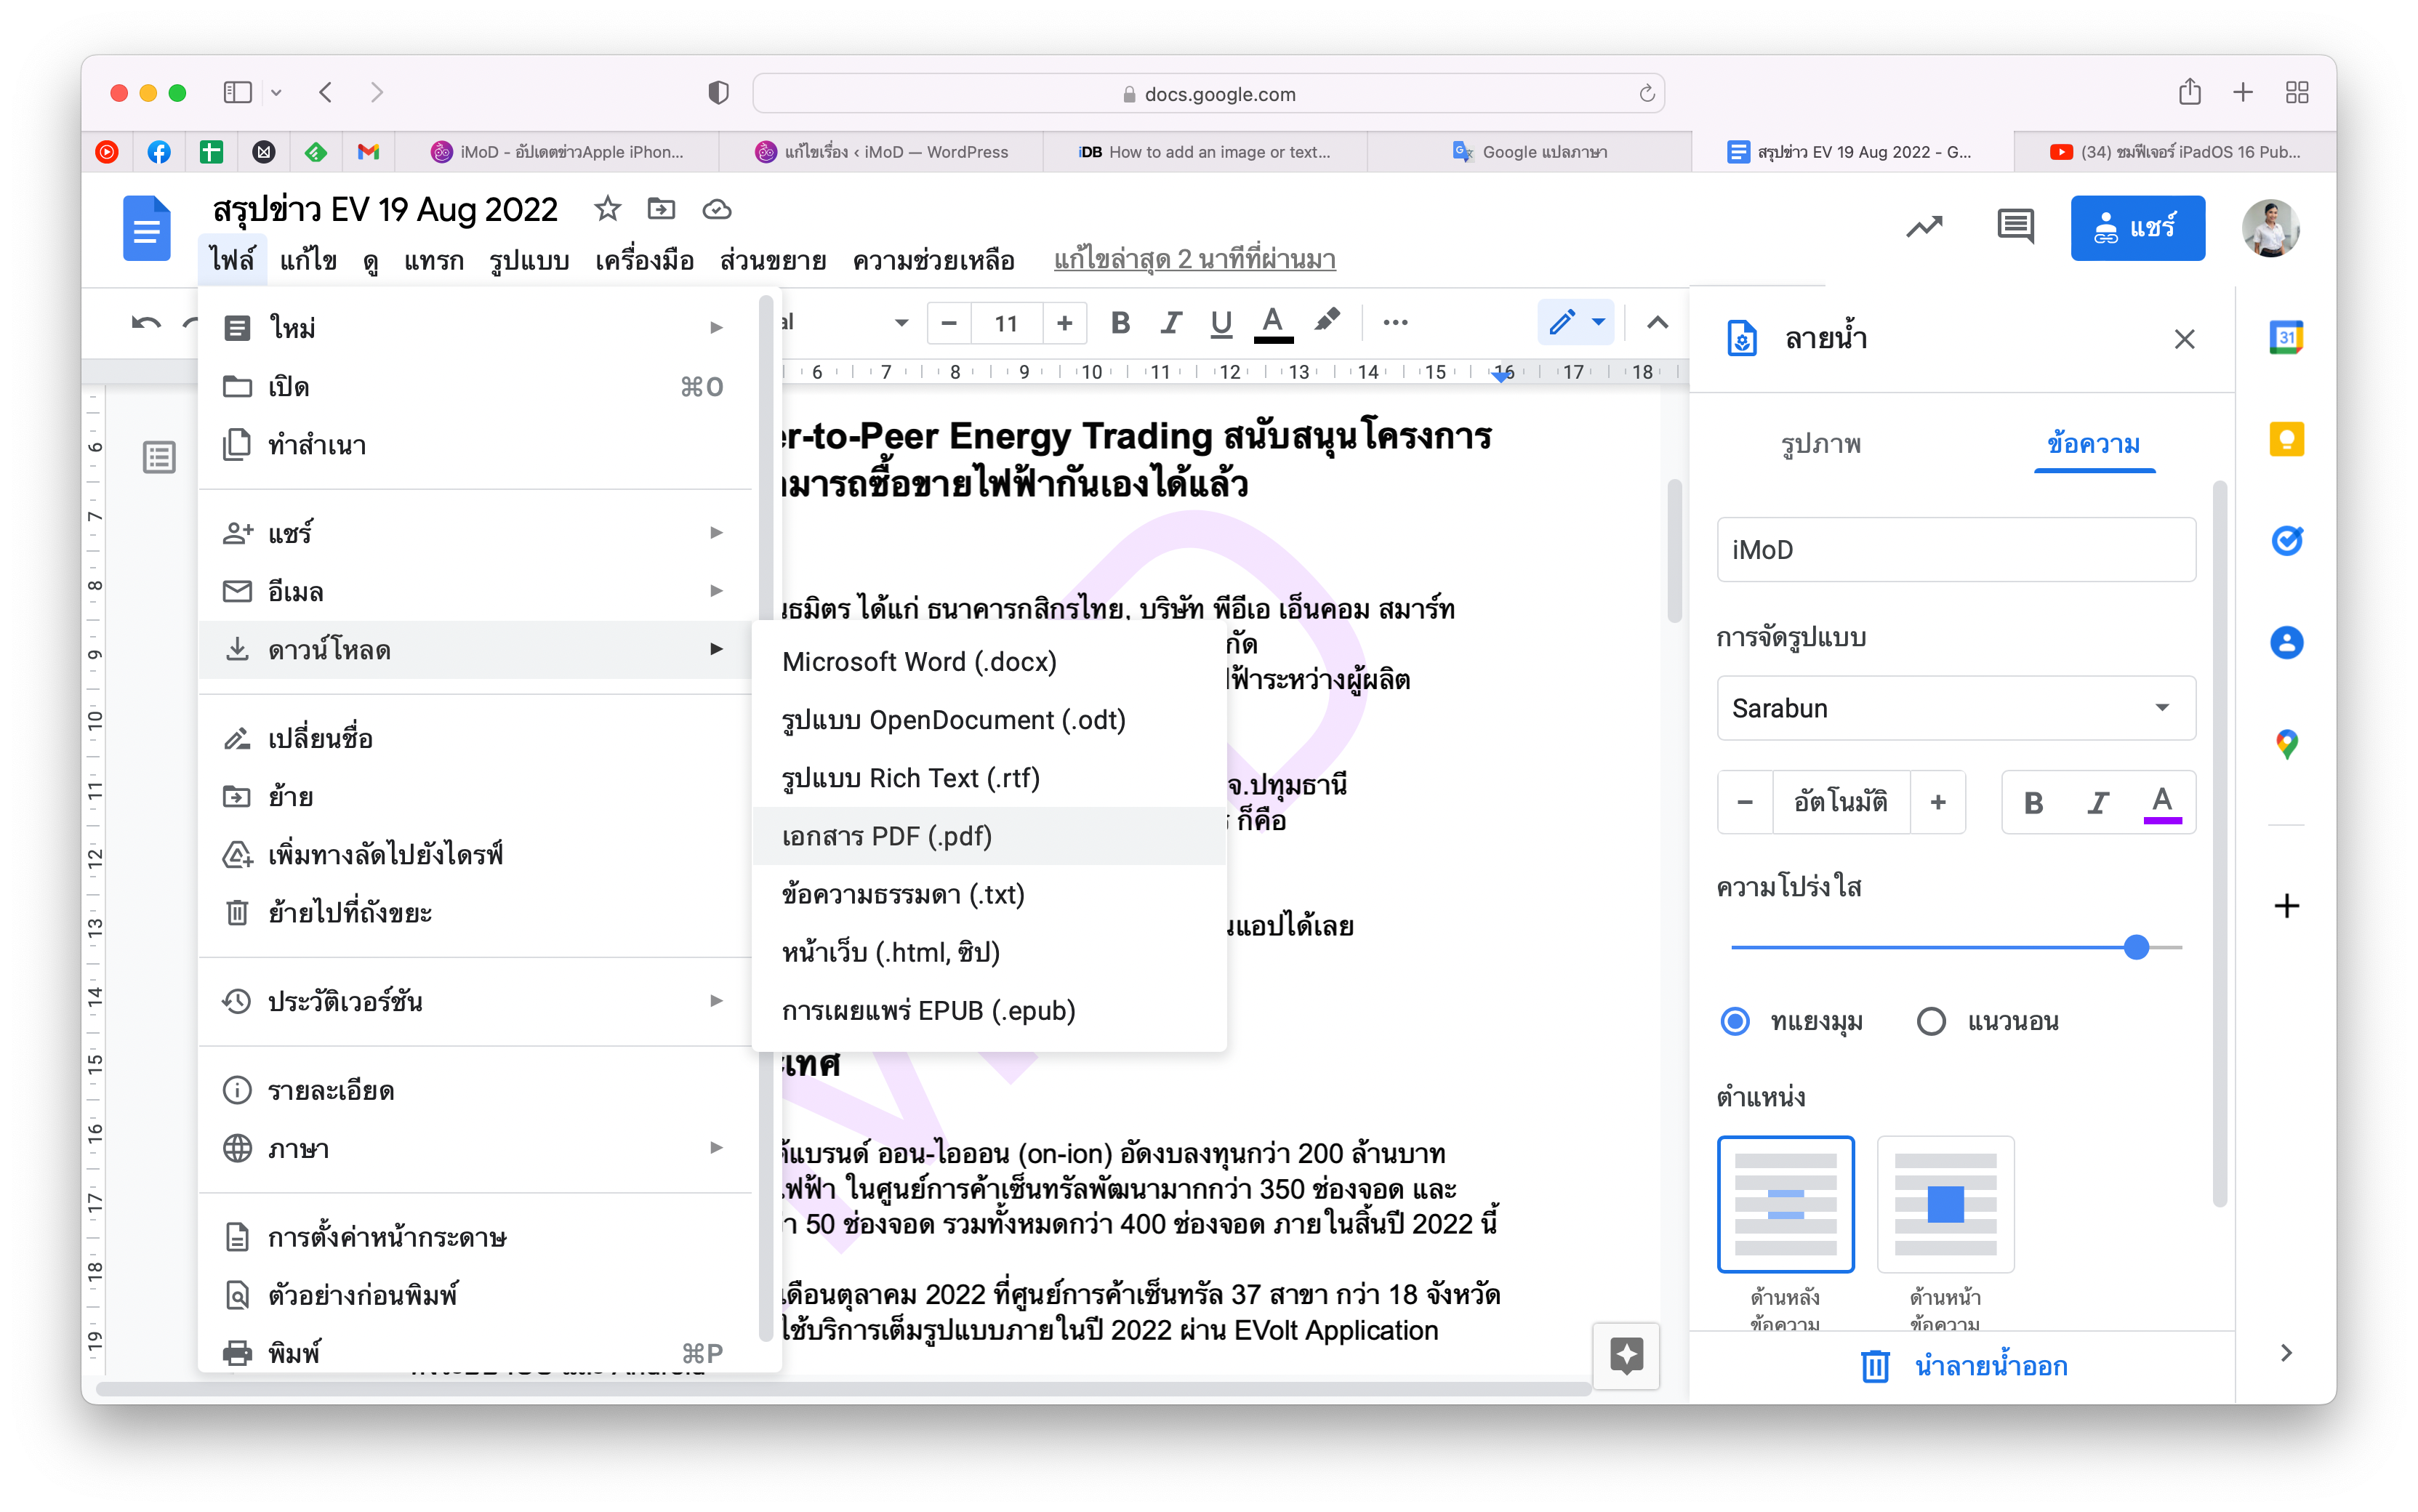2418x1512 pixels.
Task: Click the star icon beside document title
Action: pyautogui.click(x=607, y=209)
